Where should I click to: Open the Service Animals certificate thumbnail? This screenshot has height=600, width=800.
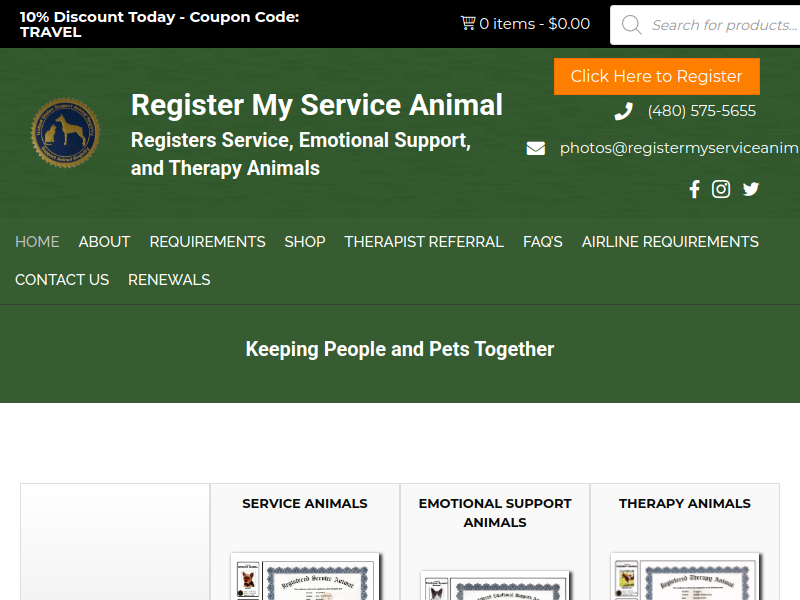(305, 577)
